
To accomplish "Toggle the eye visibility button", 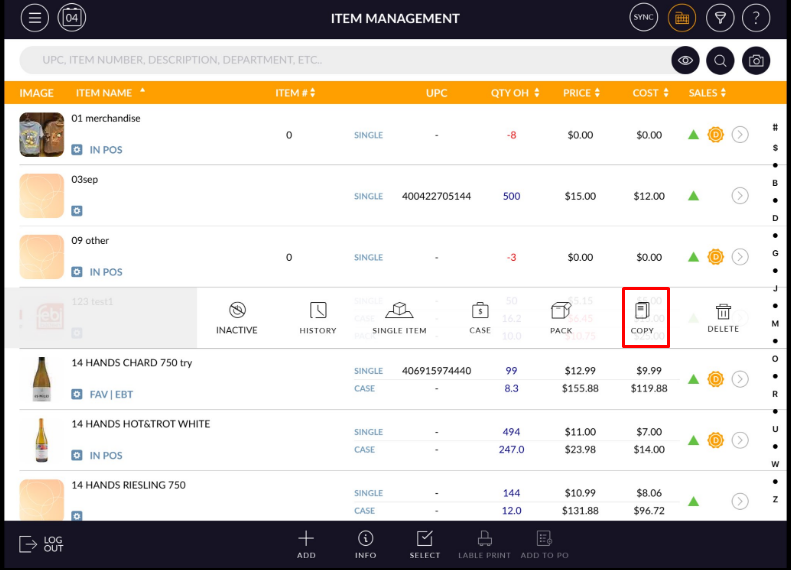I will pos(685,61).
